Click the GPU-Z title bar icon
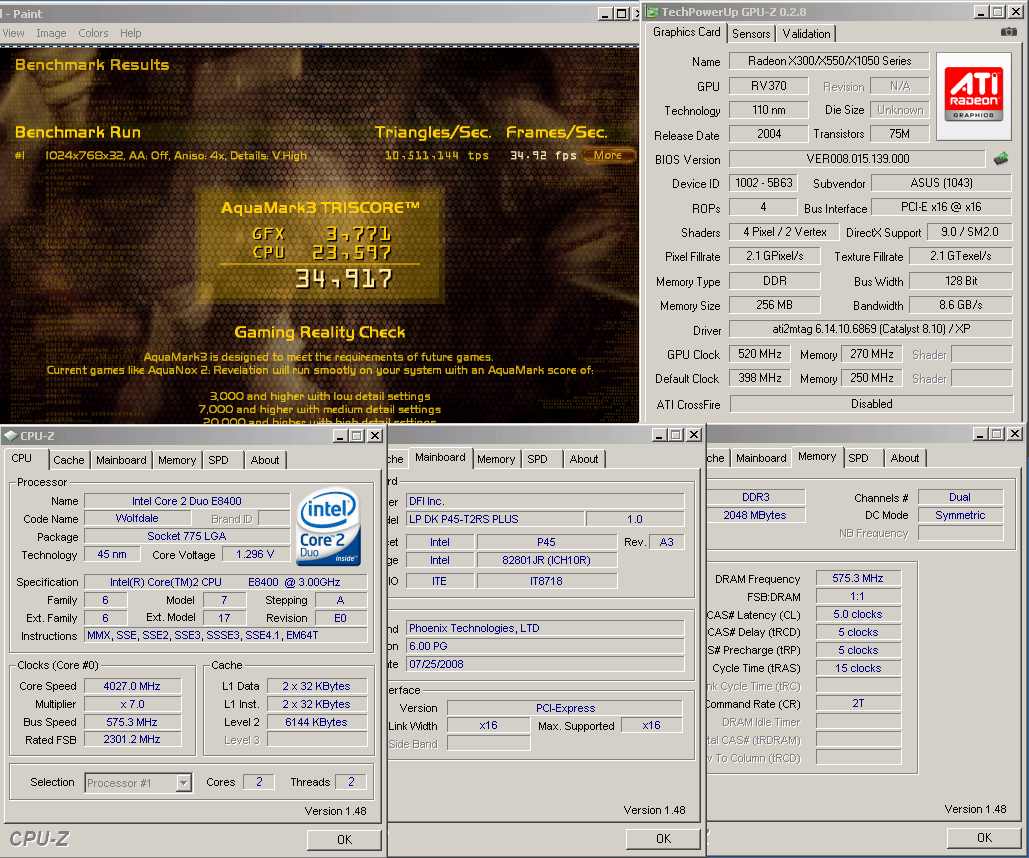Viewport: 1029px width, 858px height. (x=652, y=12)
